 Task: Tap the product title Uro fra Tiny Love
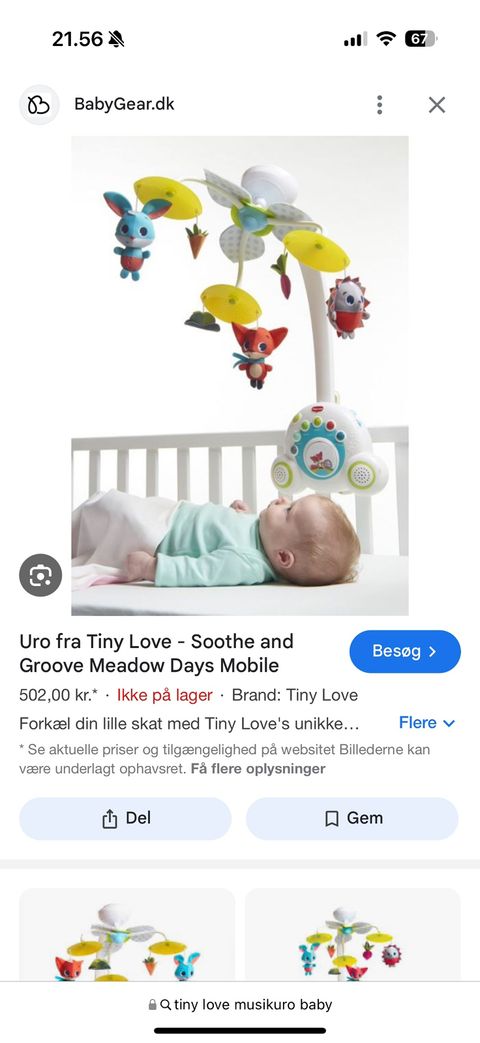pos(156,653)
